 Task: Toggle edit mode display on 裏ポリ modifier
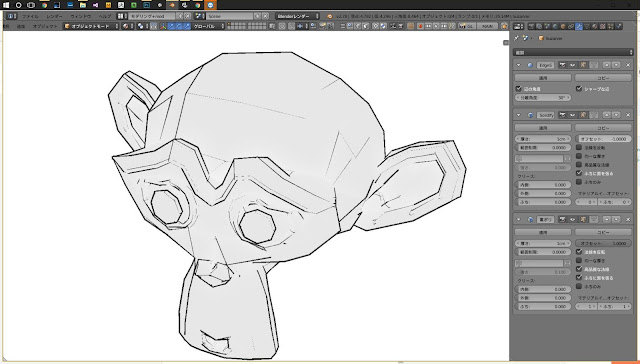tap(583, 220)
